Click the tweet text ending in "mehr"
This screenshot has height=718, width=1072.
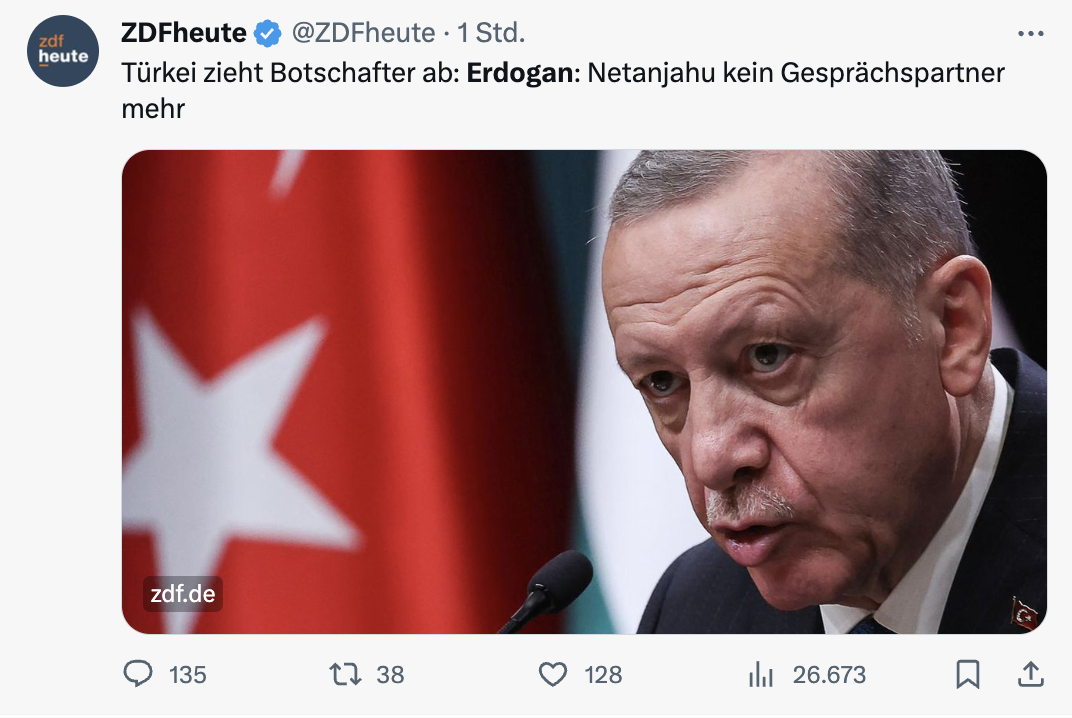click(154, 108)
